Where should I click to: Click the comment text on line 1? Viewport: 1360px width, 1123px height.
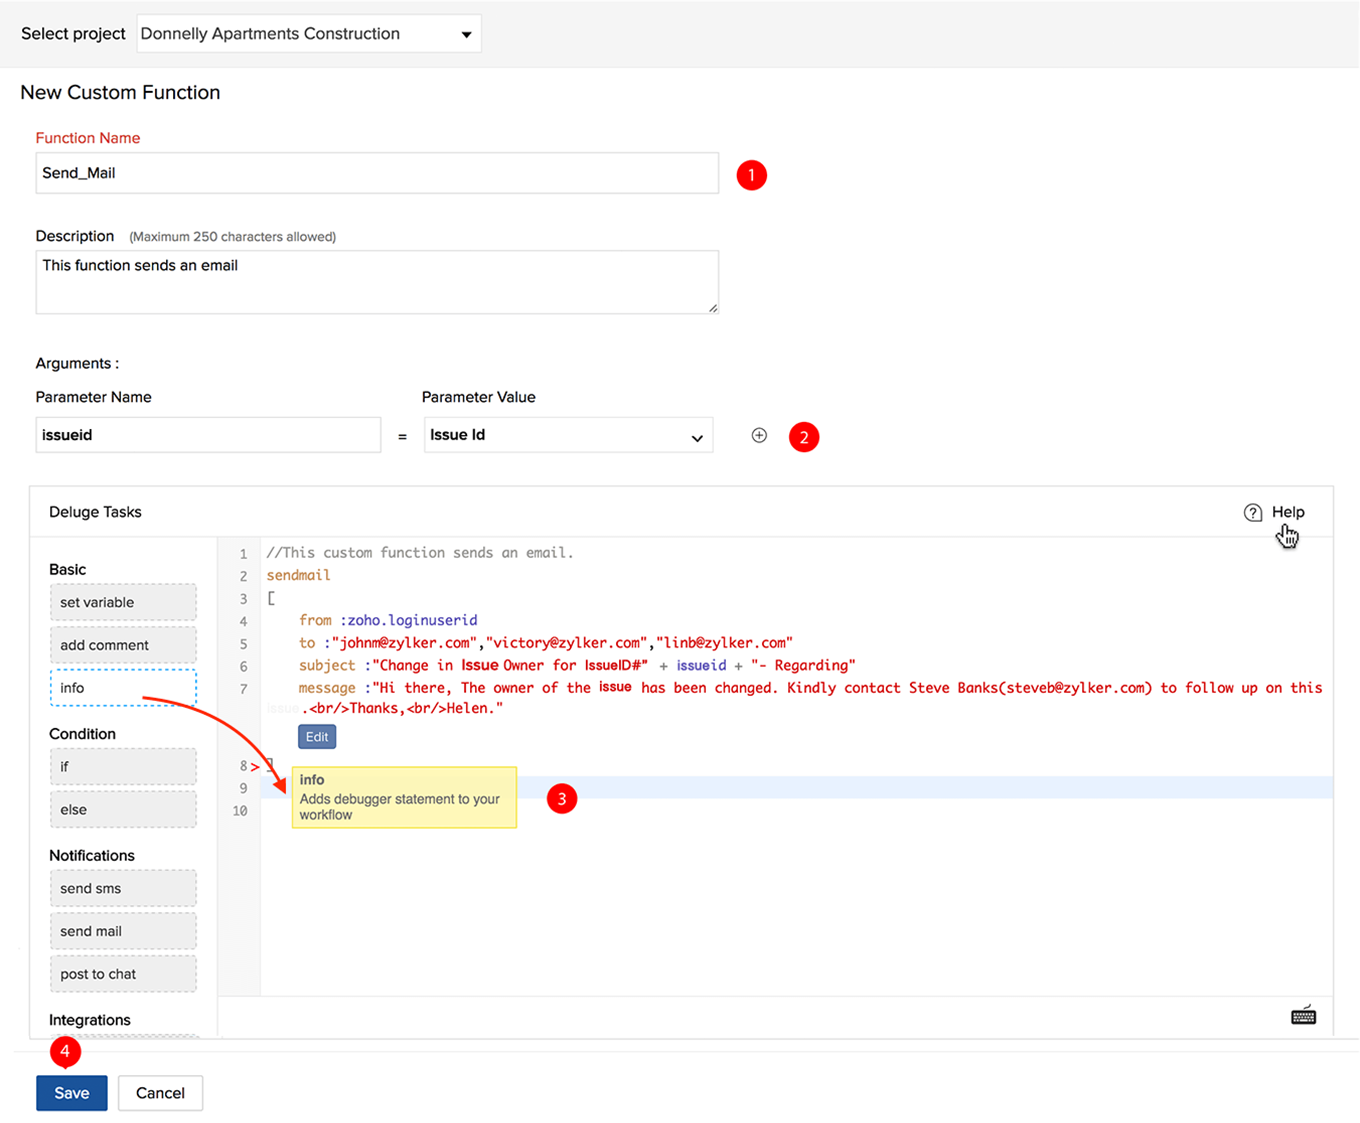[x=420, y=552]
